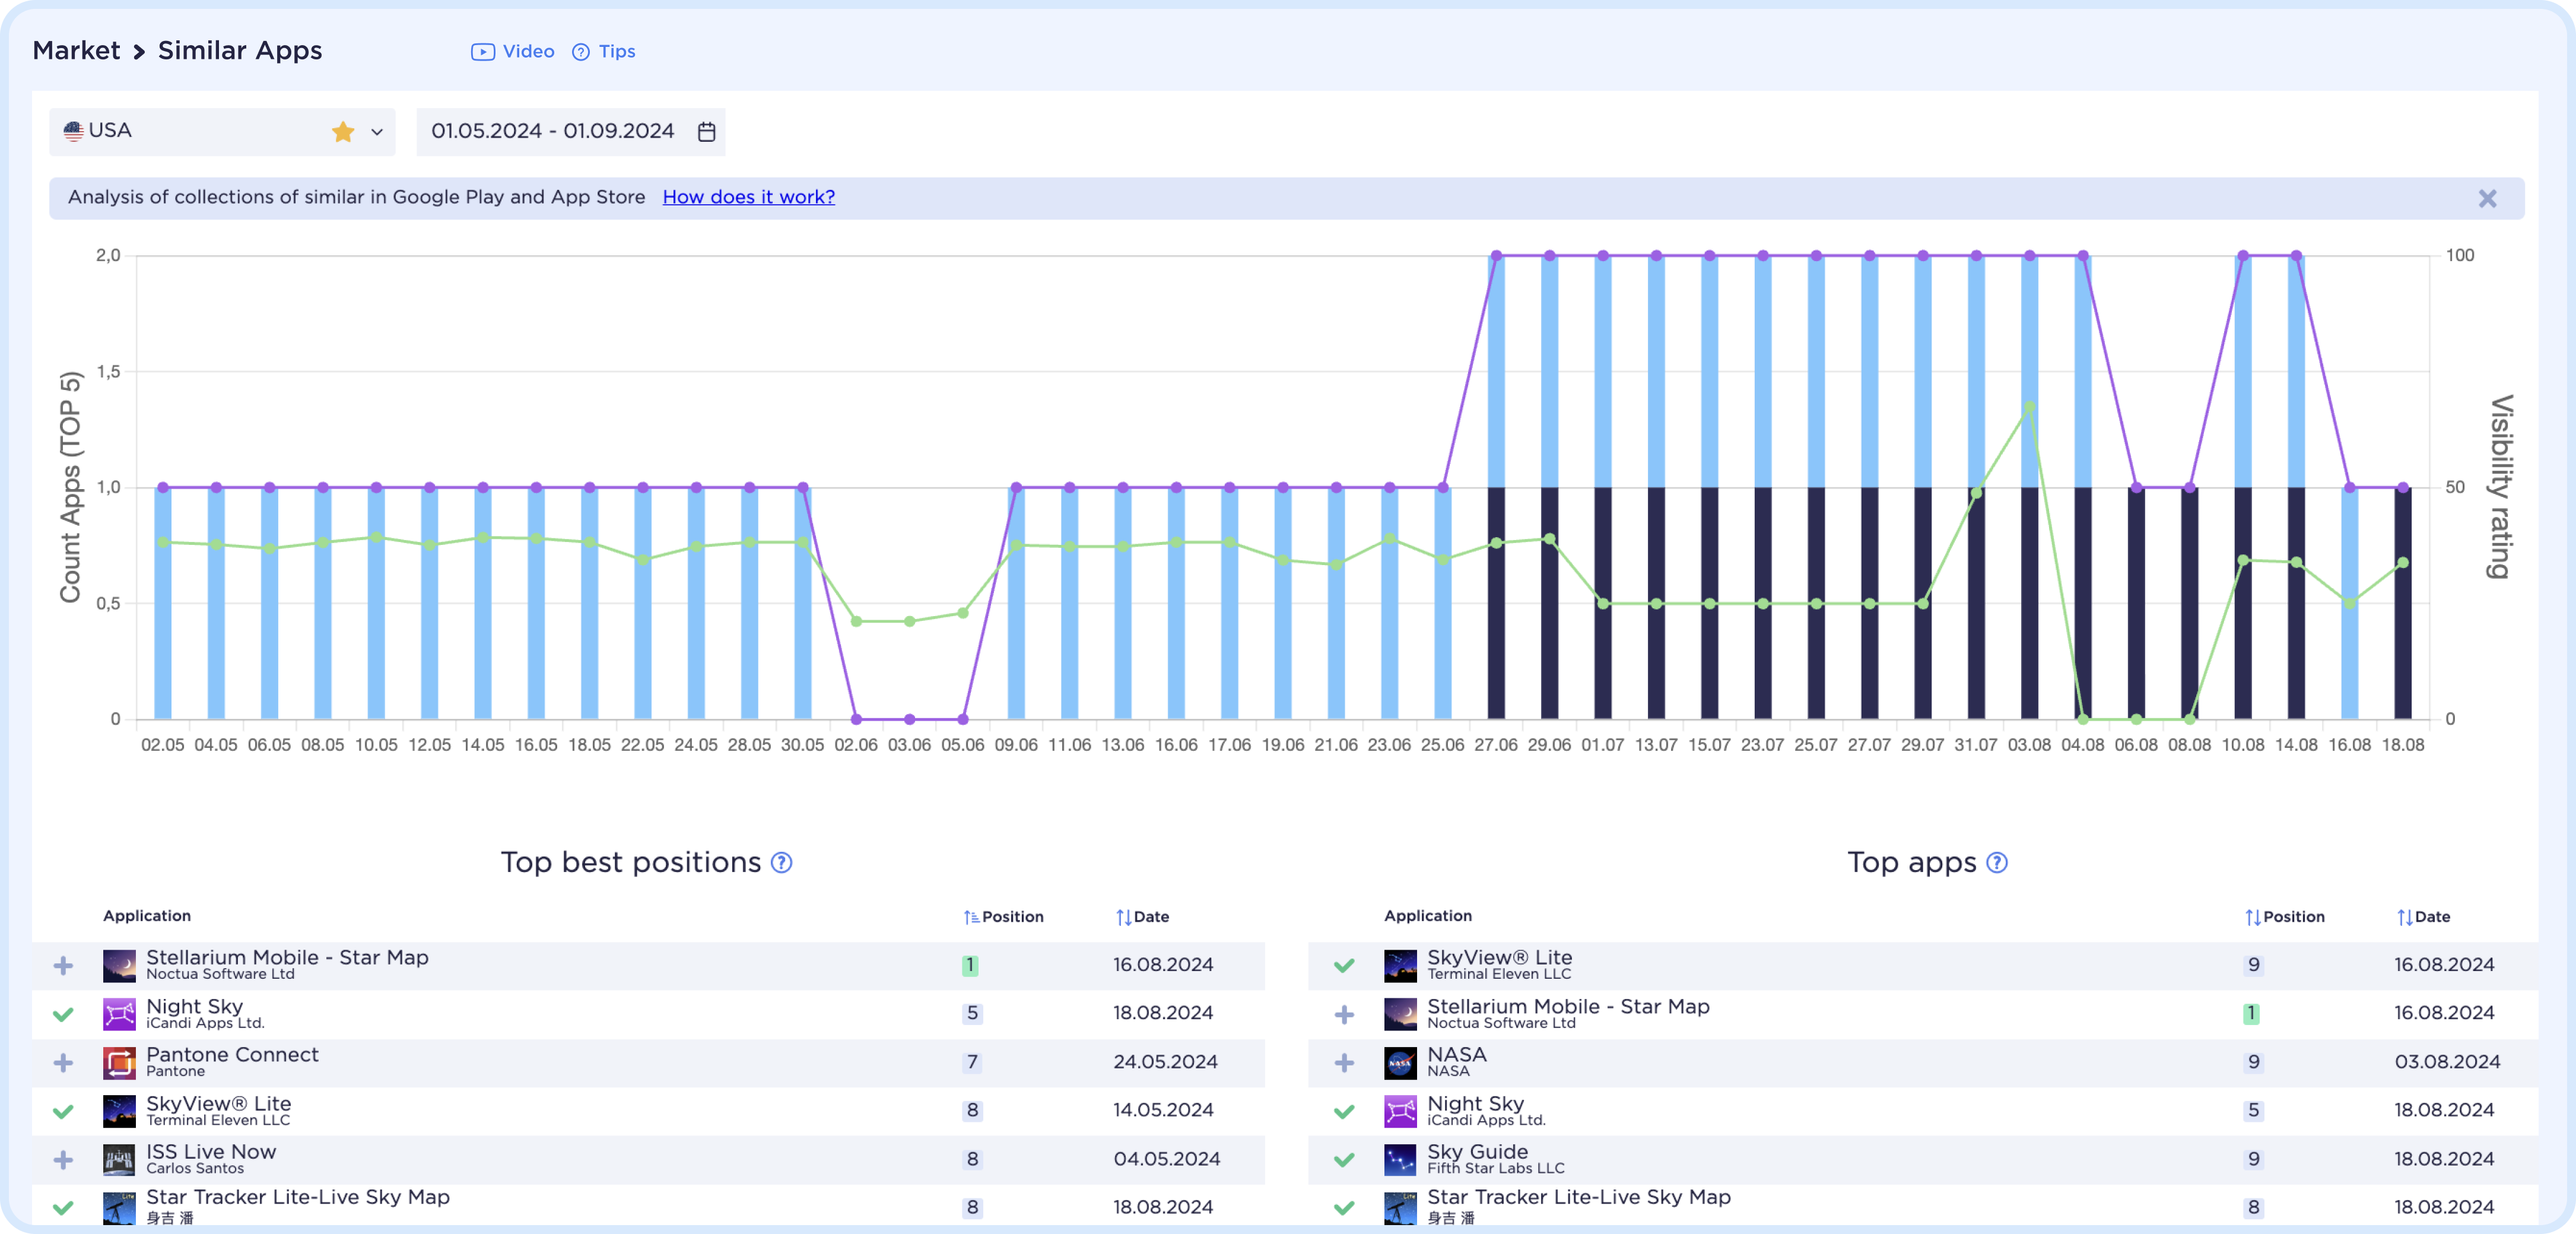
Task: Toggle Night Sky checkmark in Top best positions
Action: point(63,1014)
